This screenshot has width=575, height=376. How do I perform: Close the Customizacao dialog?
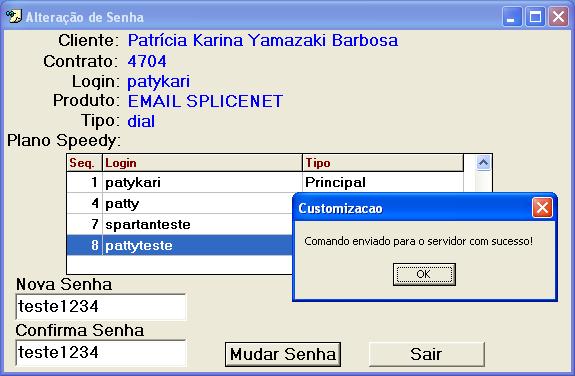(x=542, y=208)
